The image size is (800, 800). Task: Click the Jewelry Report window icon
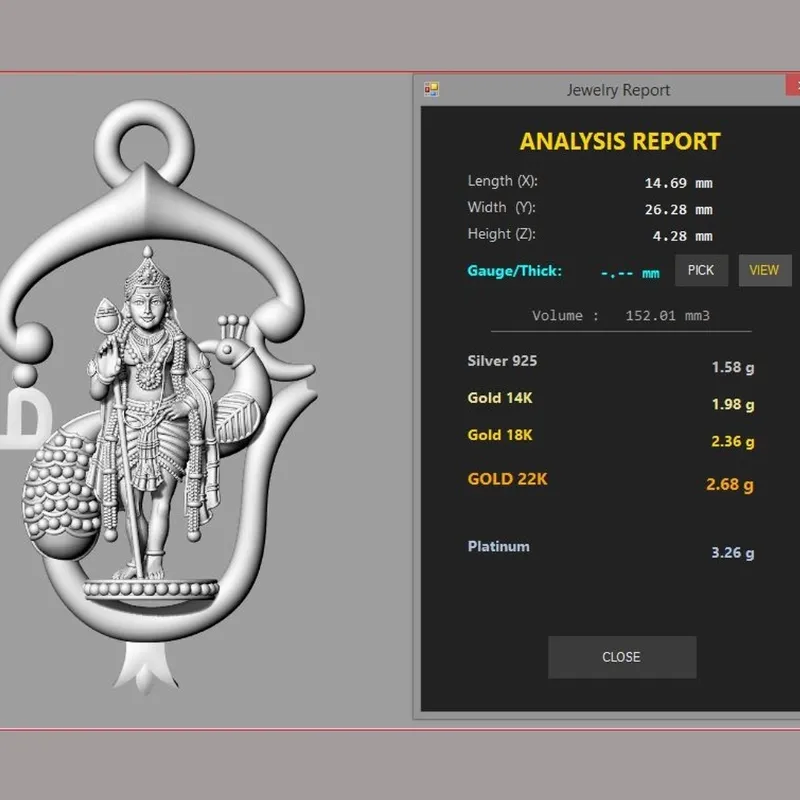[431, 90]
